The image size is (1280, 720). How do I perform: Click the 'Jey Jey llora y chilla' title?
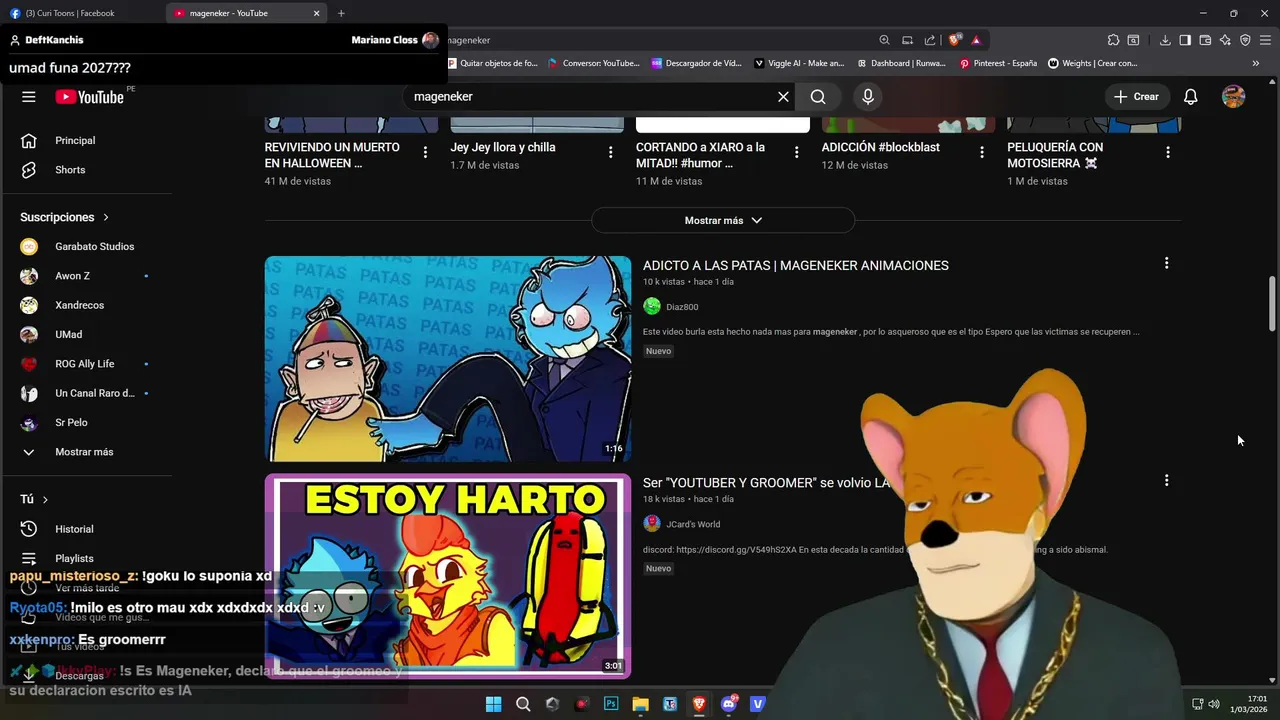(x=503, y=147)
